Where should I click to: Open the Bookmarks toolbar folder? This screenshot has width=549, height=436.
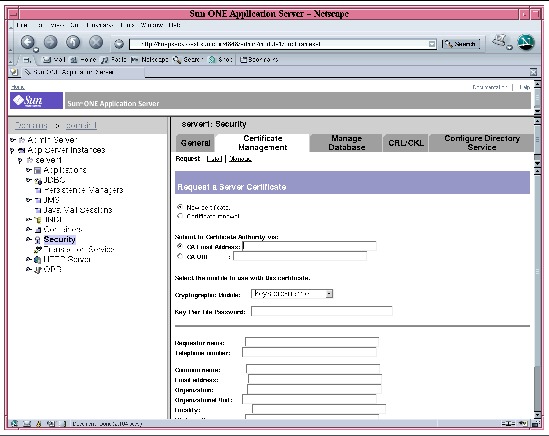coord(259,60)
